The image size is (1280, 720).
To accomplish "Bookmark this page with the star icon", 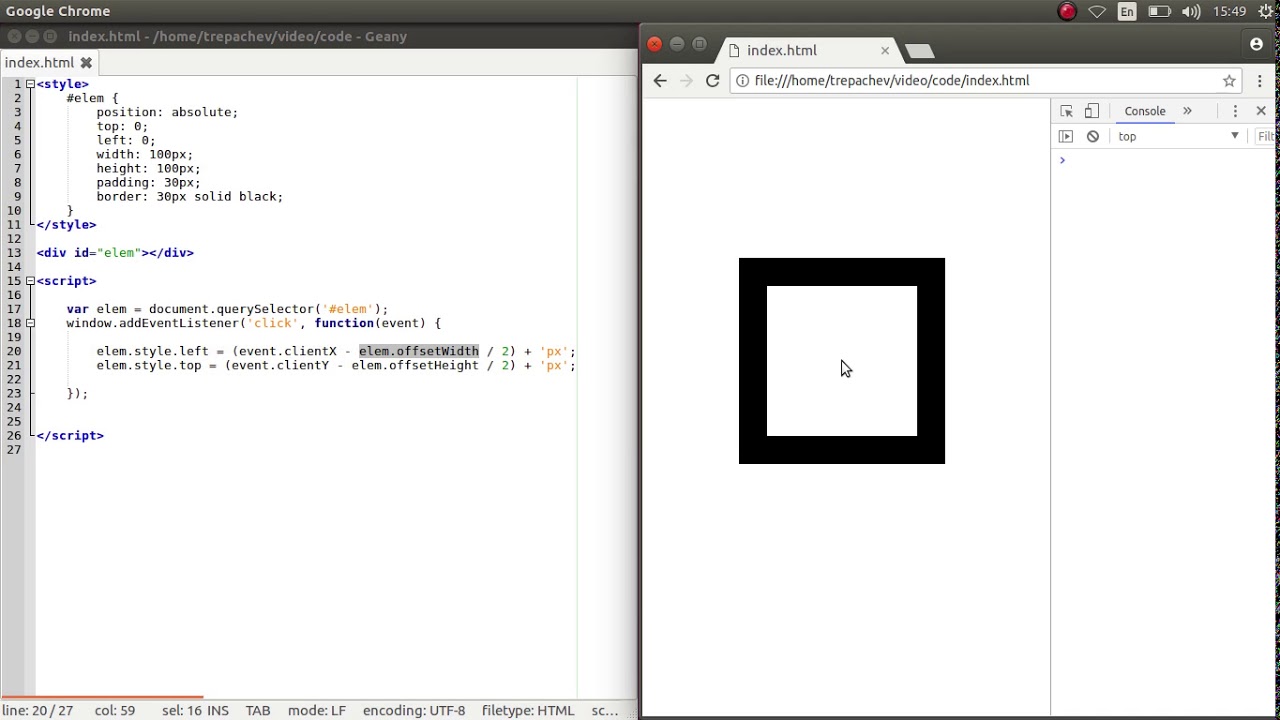I will (x=1229, y=81).
